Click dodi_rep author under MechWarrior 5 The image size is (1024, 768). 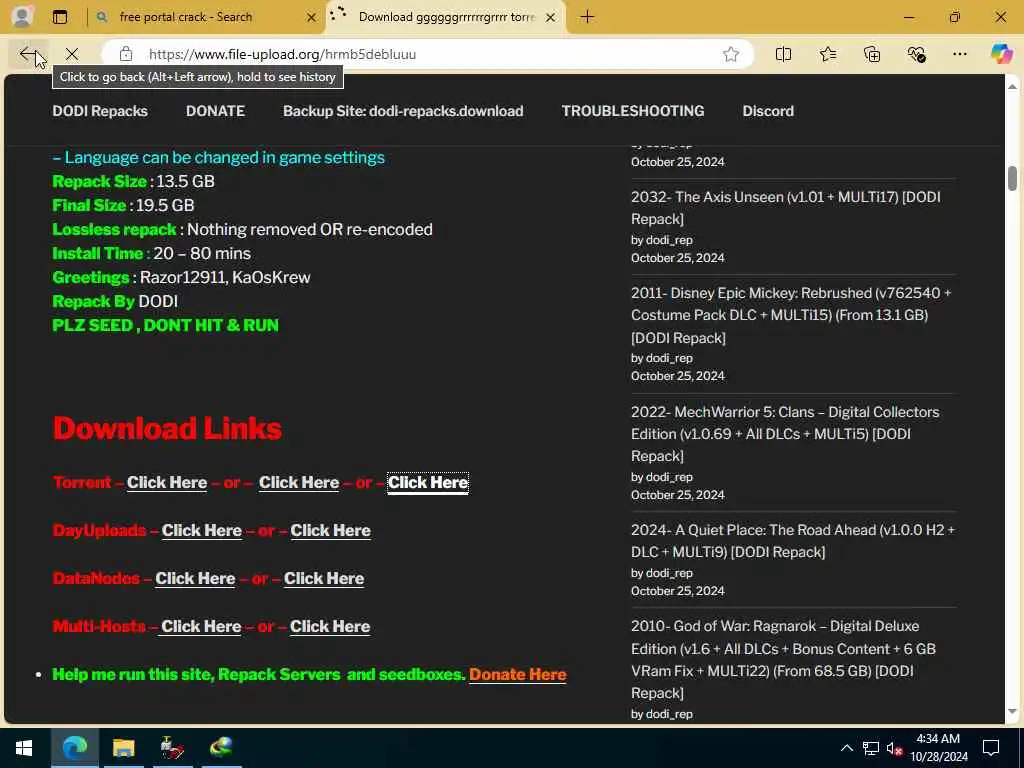pyautogui.click(x=669, y=477)
